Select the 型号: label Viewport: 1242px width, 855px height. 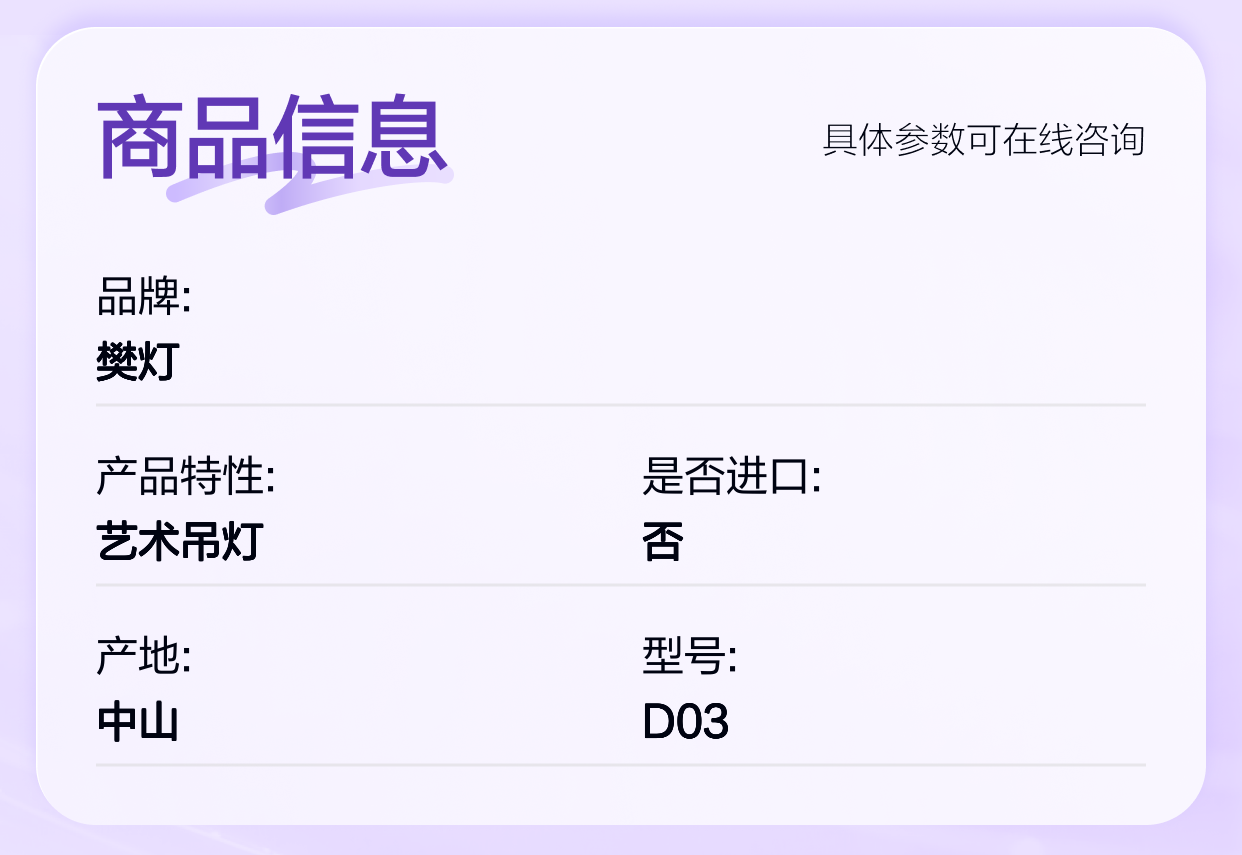tap(689, 657)
